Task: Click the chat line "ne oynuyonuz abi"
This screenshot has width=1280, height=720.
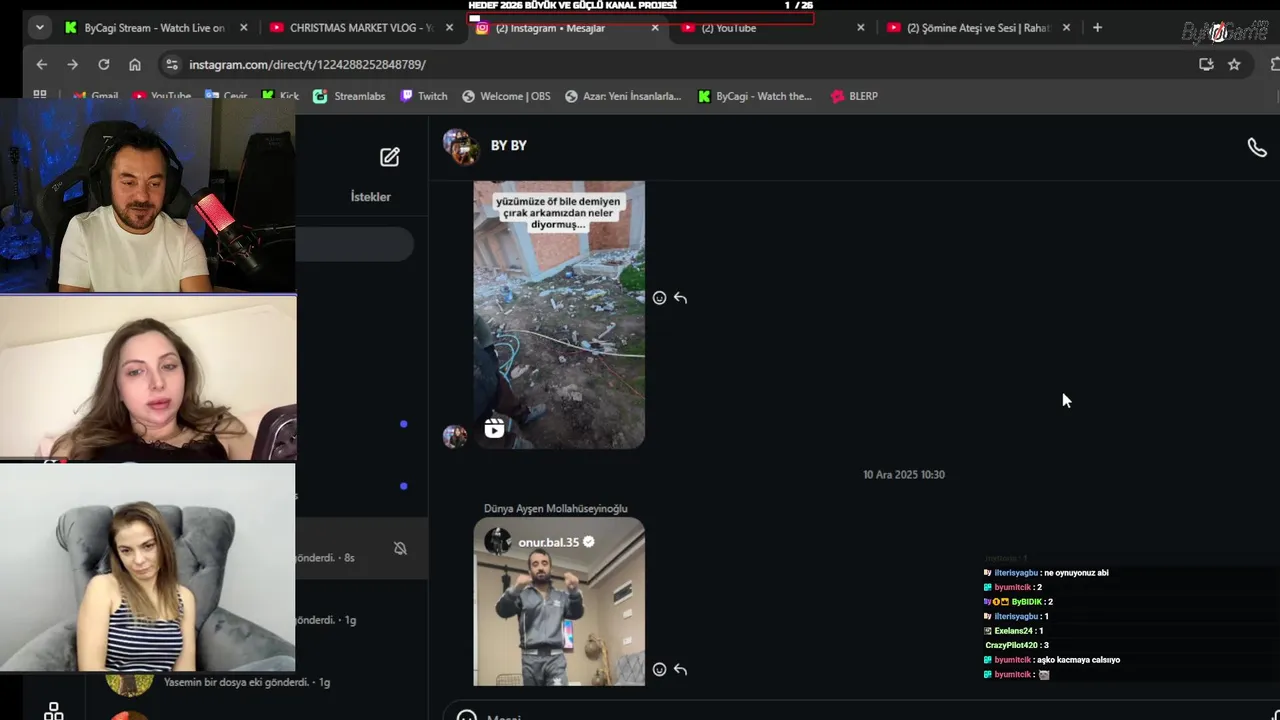Action: (x=1076, y=573)
